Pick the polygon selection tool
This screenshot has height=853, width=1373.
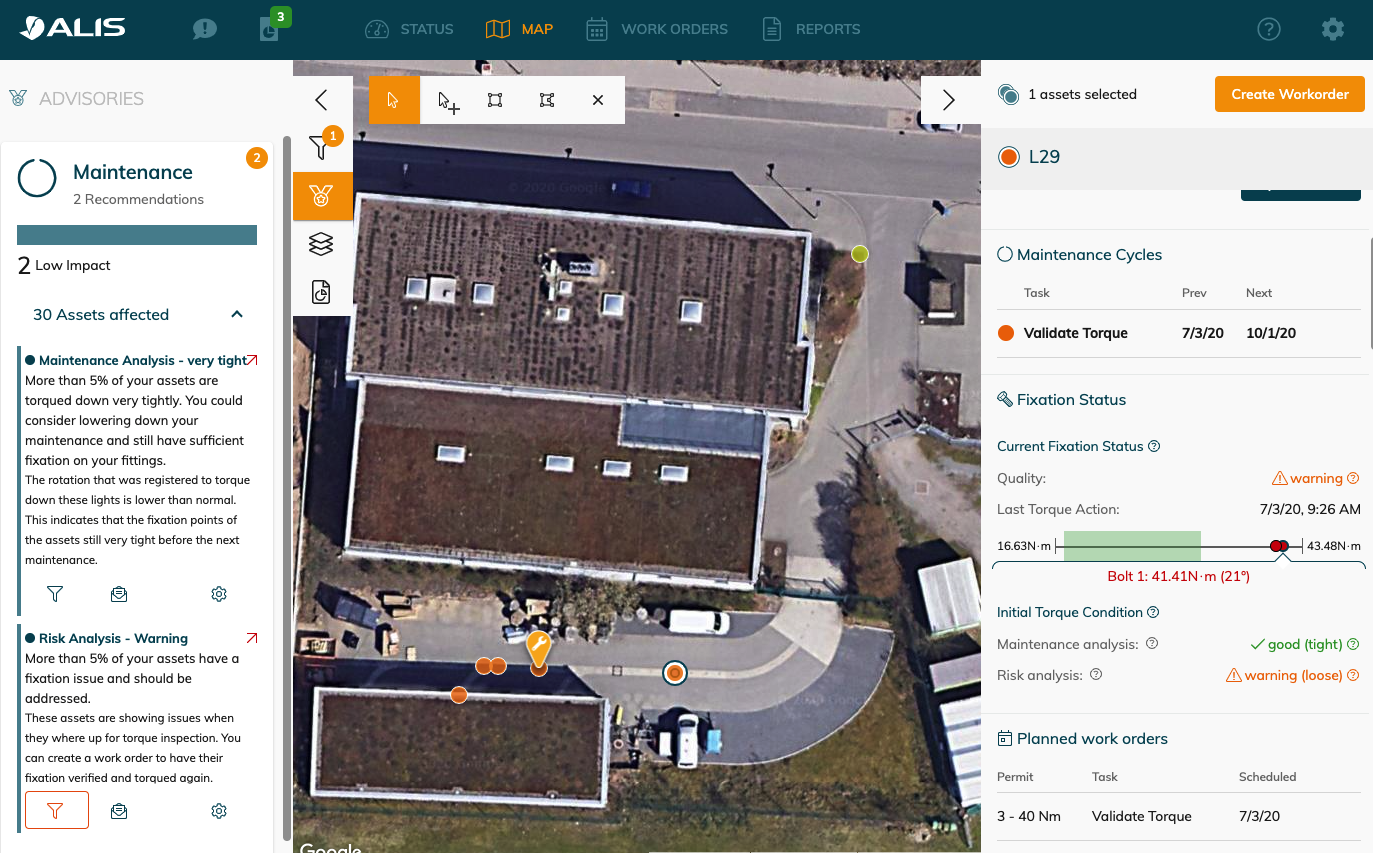(x=546, y=100)
